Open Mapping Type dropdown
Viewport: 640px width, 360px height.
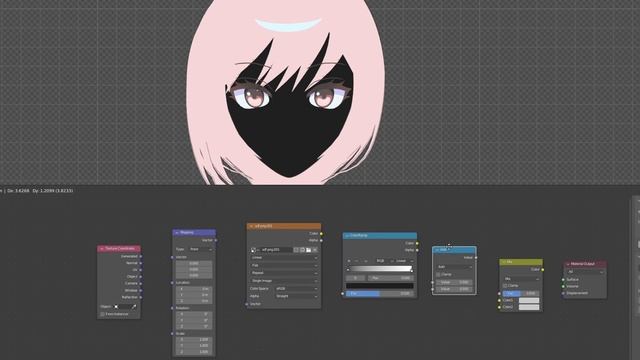pyautogui.click(x=200, y=249)
